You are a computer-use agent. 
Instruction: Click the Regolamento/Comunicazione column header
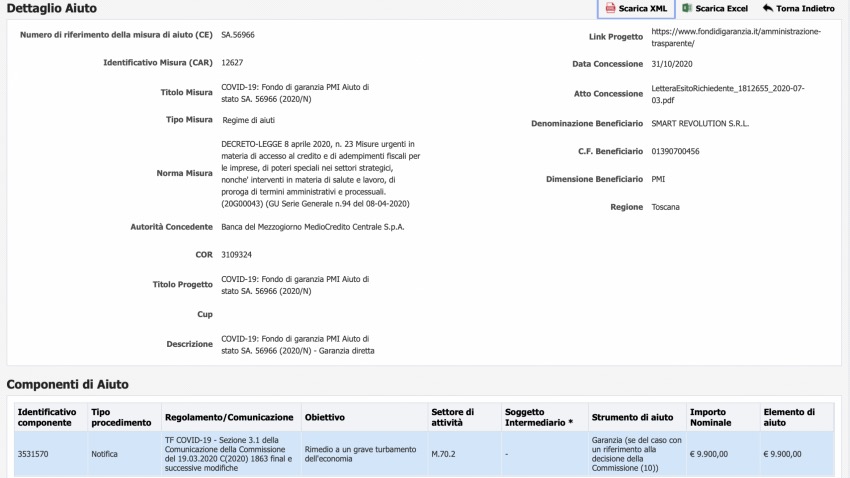point(229,417)
